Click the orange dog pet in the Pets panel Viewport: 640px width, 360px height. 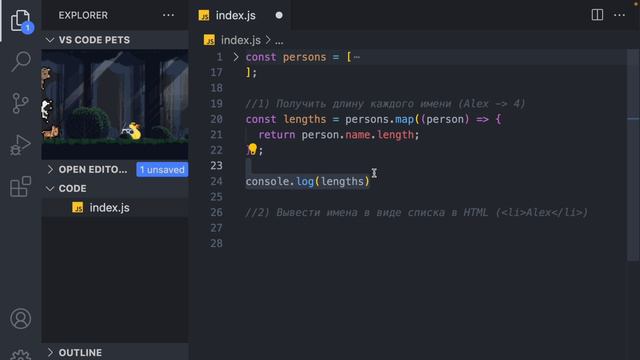click(x=51, y=133)
